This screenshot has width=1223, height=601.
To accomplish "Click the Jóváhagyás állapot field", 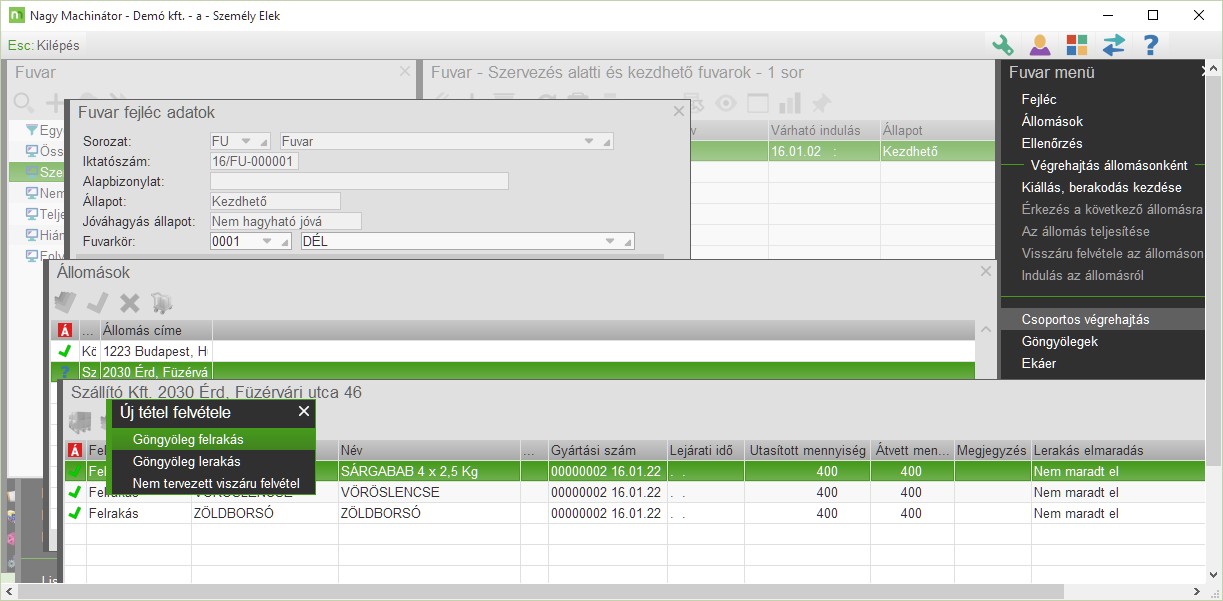I will (x=286, y=221).
